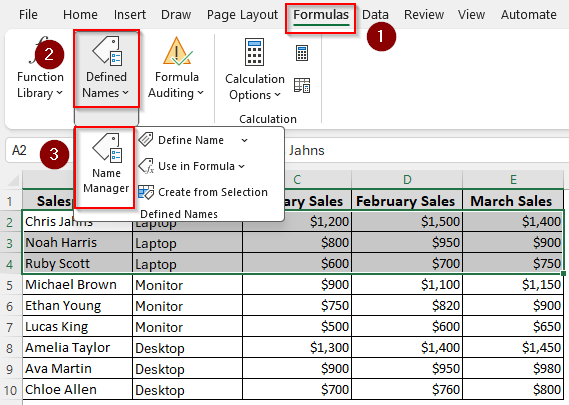Expand the Formula Auditing menu
The height and width of the screenshot is (405, 569).
click(176, 68)
